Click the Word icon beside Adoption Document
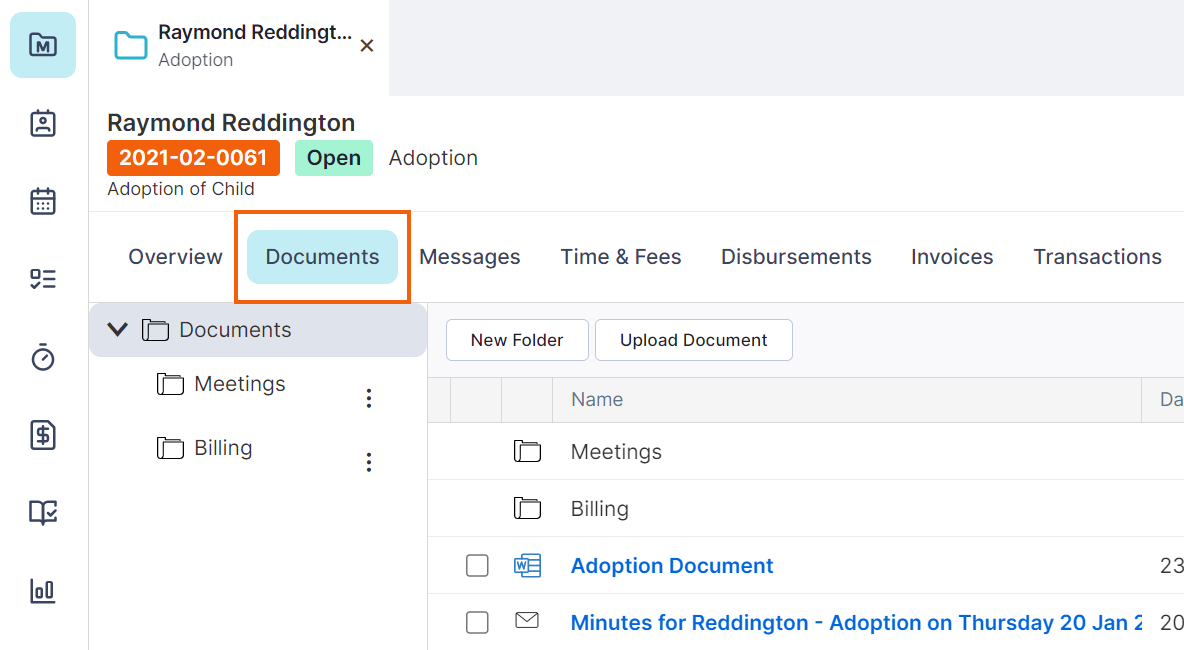Viewport: 1184px width, 650px height. (527, 565)
